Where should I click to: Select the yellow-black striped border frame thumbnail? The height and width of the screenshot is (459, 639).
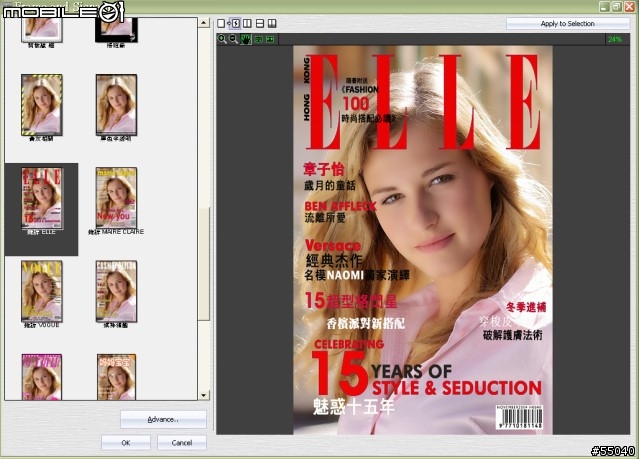42,105
